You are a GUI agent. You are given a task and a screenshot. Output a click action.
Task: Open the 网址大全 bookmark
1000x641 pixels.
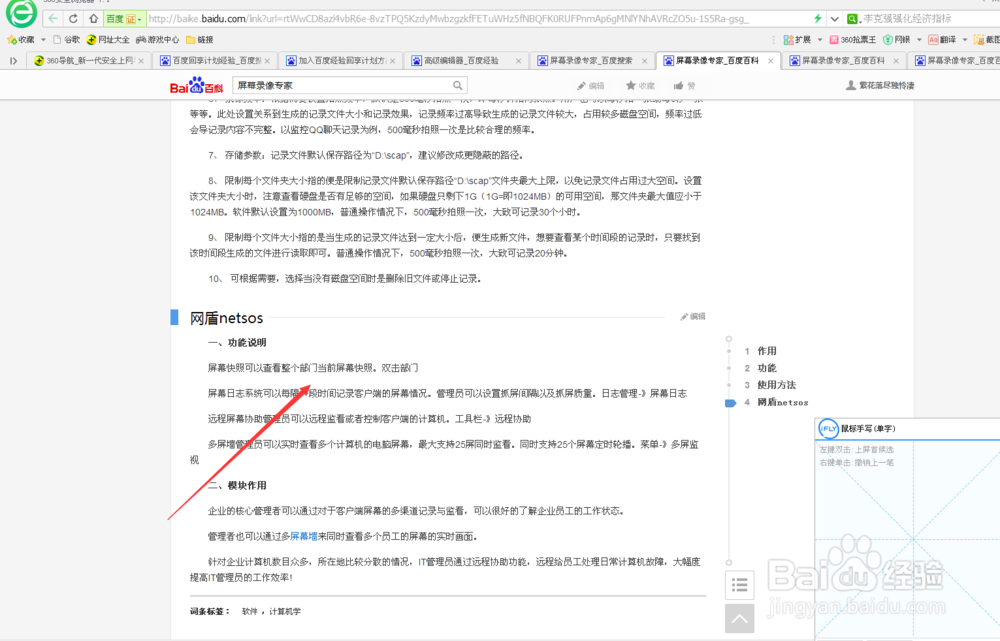pyautogui.click(x=108, y=40)
